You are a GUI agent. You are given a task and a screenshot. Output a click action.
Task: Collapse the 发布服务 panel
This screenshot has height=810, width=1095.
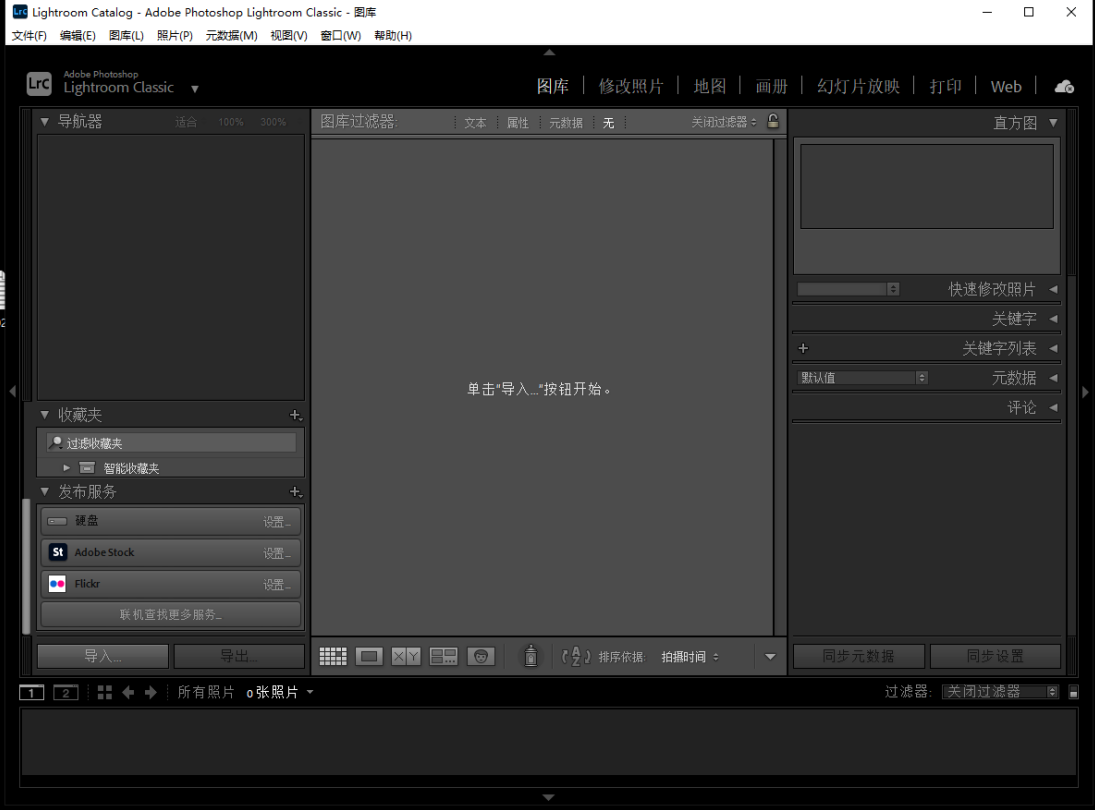tap(45, 492)
